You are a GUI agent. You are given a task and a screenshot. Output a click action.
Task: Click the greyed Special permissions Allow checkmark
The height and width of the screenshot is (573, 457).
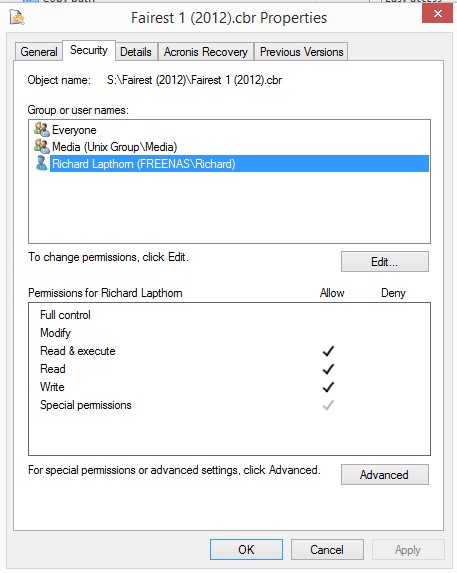328,405
